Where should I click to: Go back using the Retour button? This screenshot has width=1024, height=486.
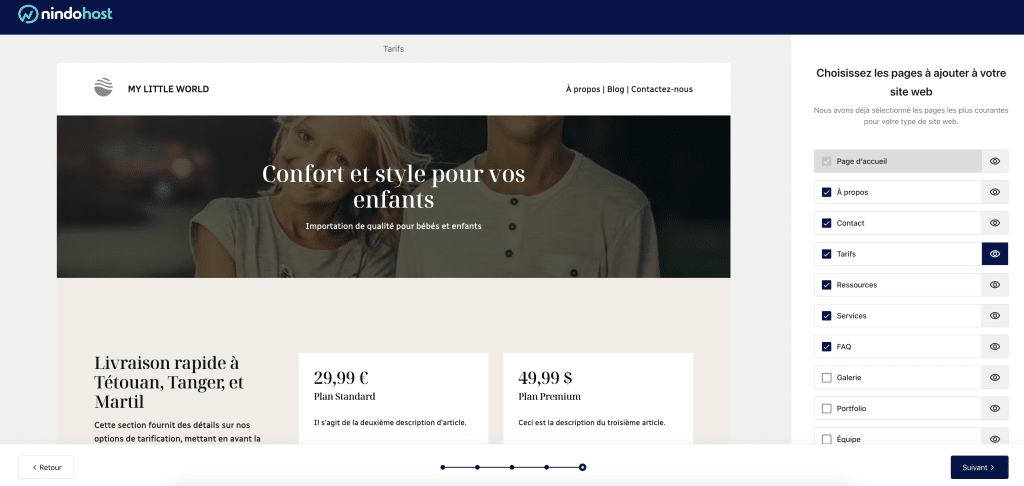tap(46, 467)
